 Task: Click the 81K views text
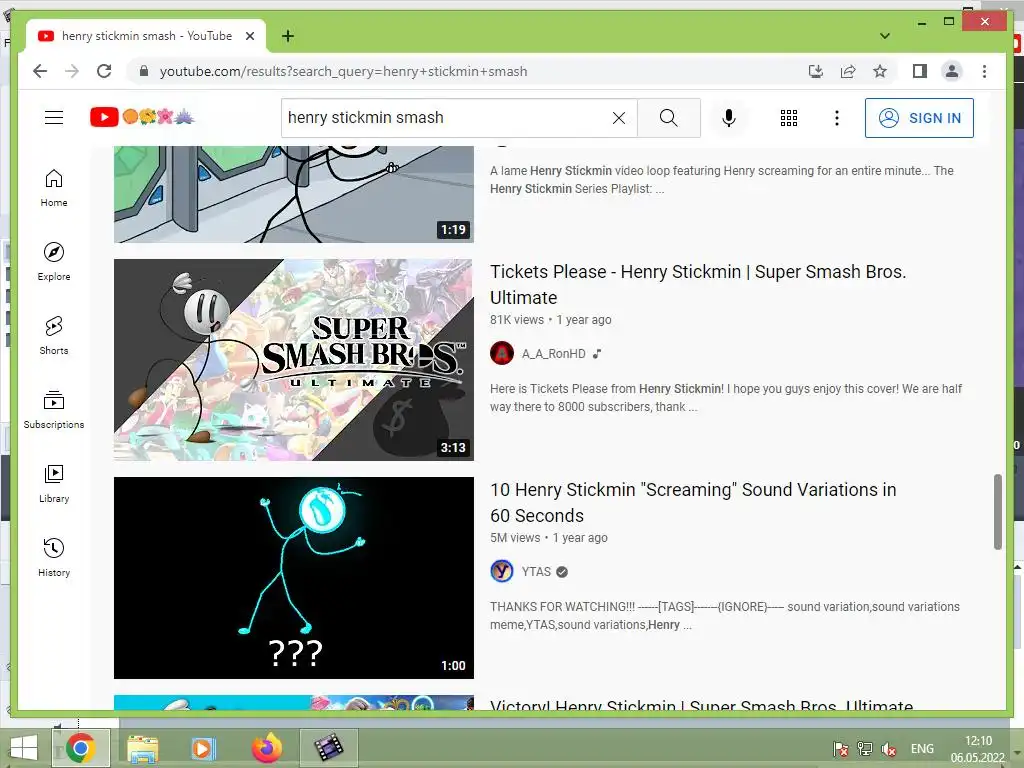coord(517,319)
